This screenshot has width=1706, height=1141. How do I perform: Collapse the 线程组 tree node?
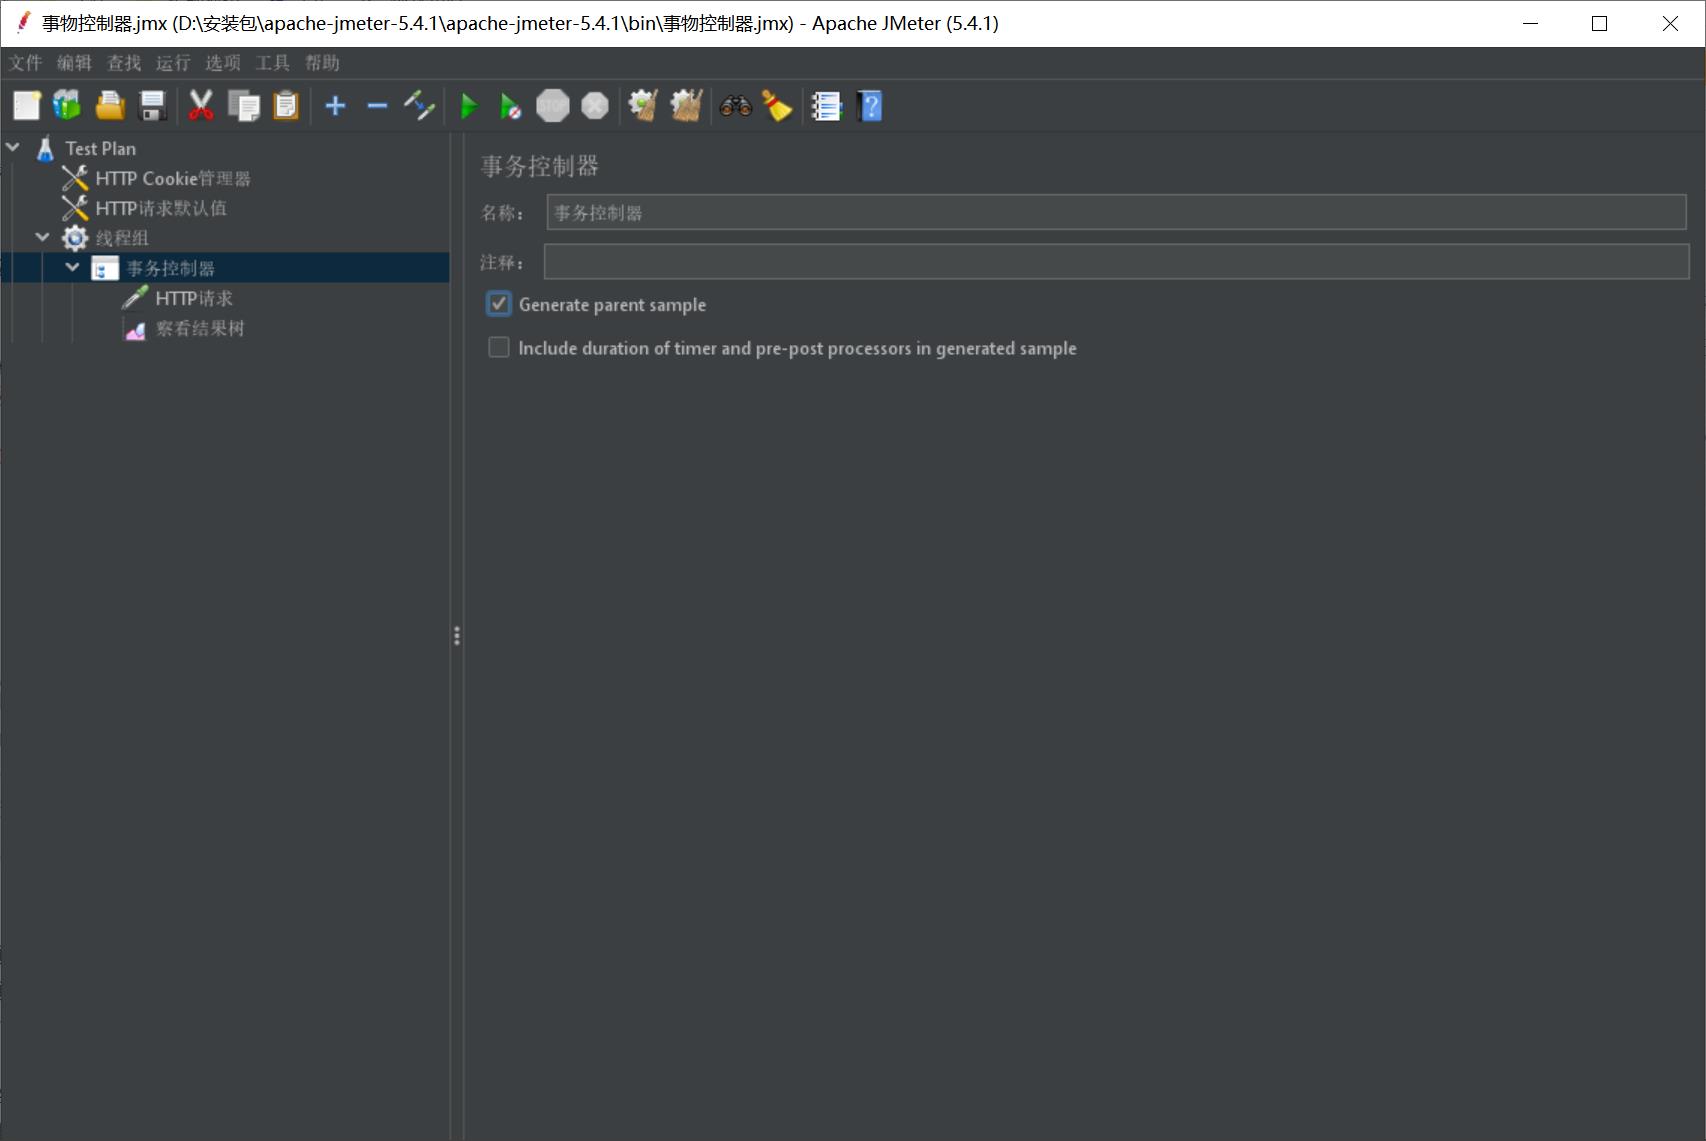tap(42, 237)
